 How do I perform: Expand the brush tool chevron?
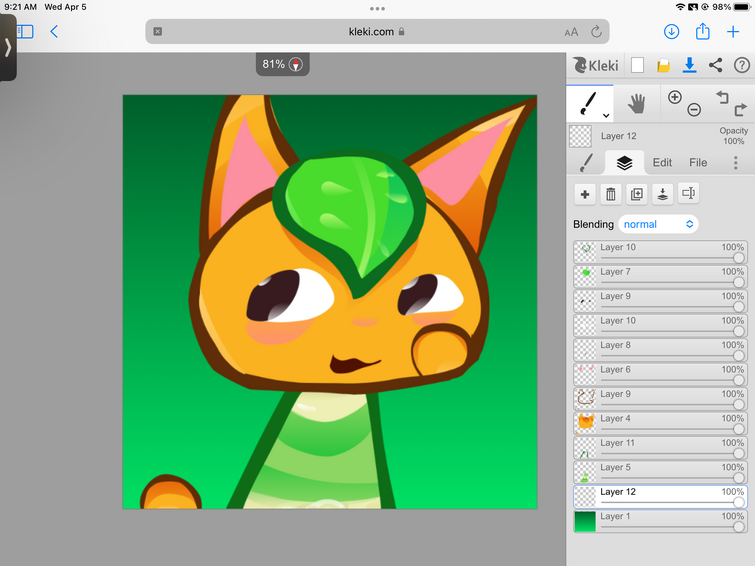click(606, 116)
